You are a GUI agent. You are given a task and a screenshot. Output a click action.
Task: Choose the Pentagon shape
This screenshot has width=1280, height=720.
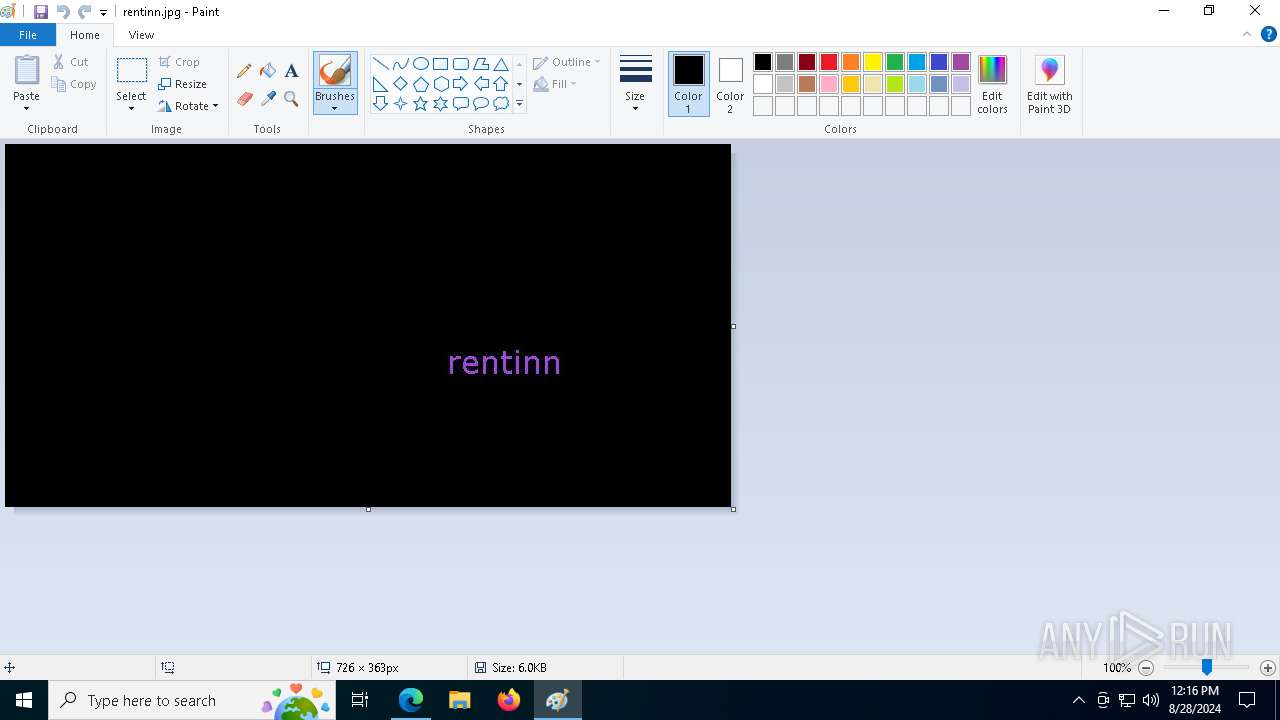tap(420, 84)
